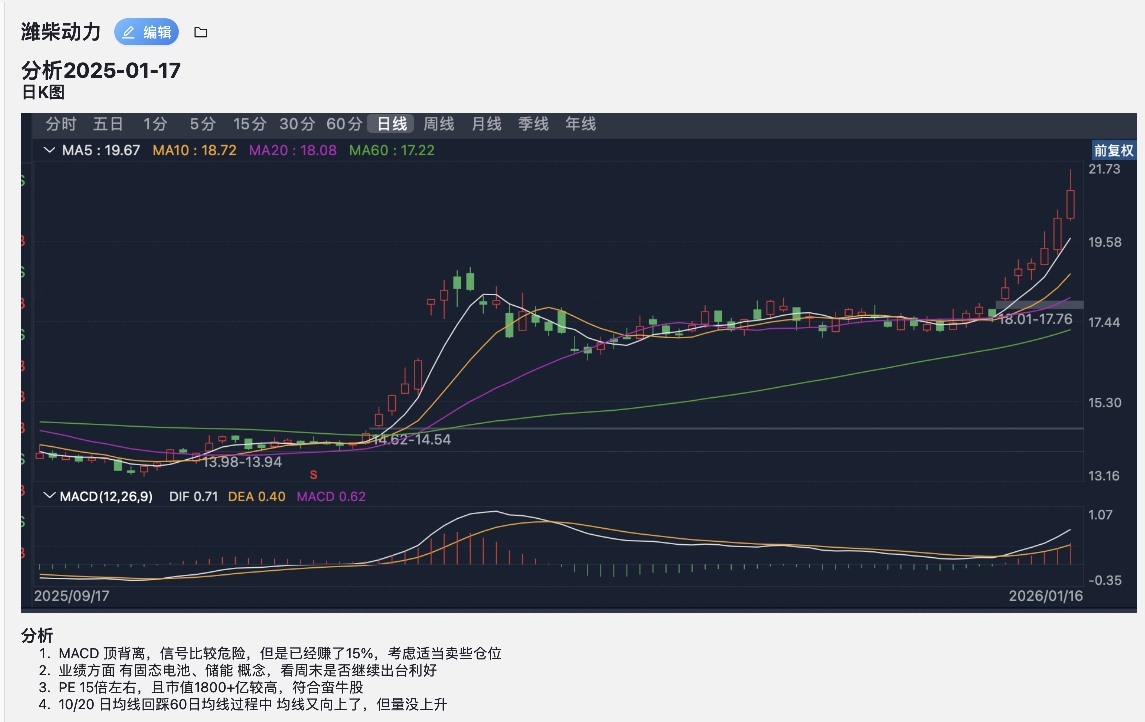Screen dimensions: 1145x722
Task: Click the 分析2025-01-17 heading
Action: click(101, 70)
